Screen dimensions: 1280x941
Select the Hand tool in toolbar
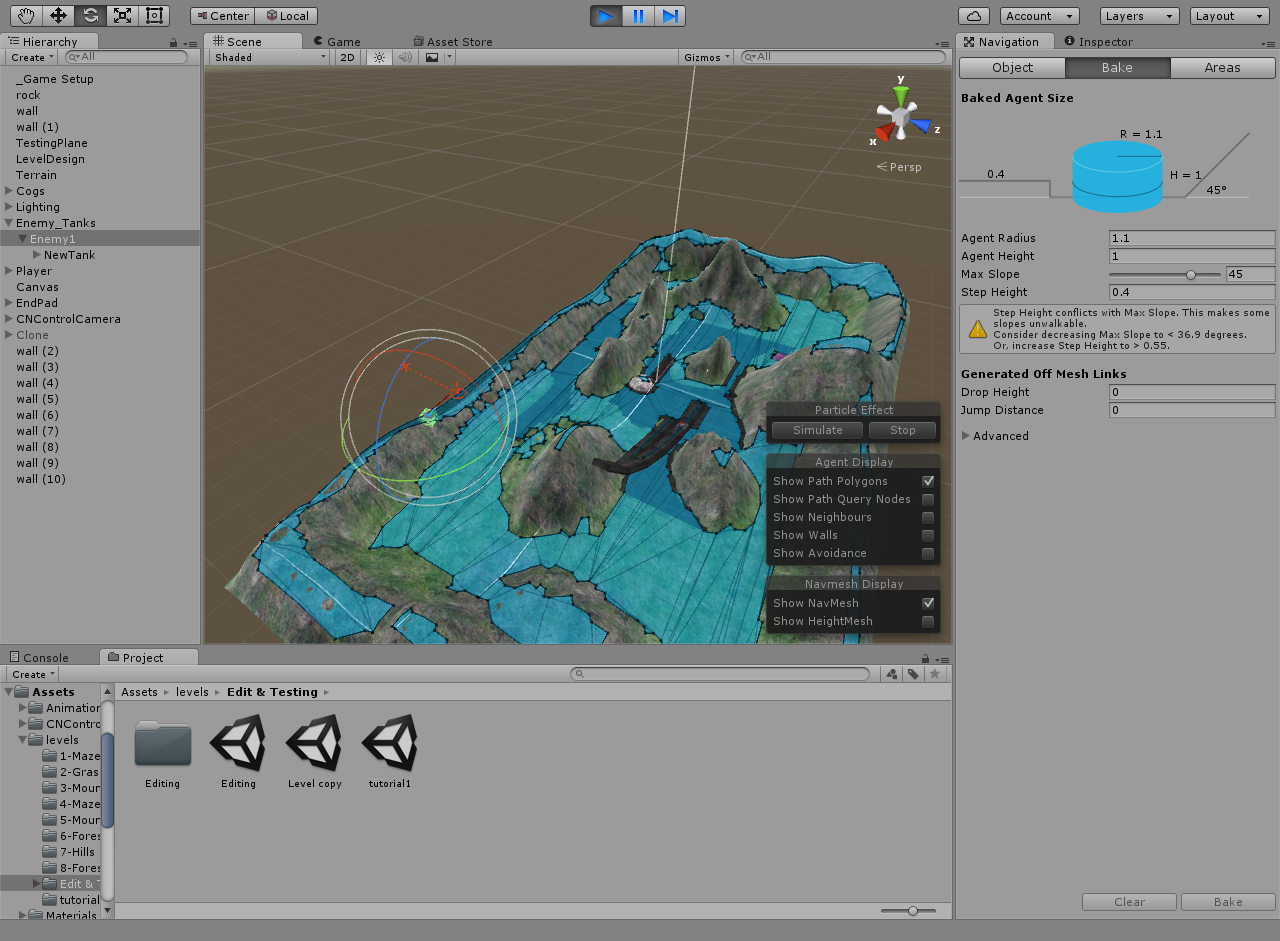(x=26, y=16)
